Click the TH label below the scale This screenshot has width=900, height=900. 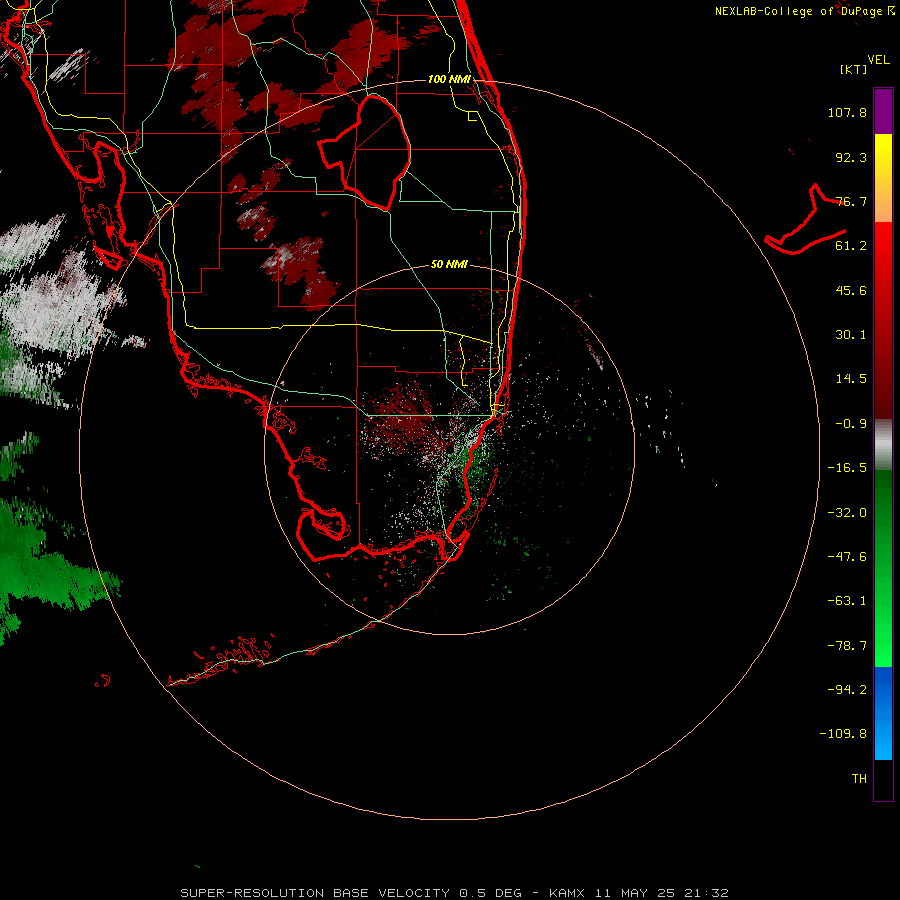859,779
